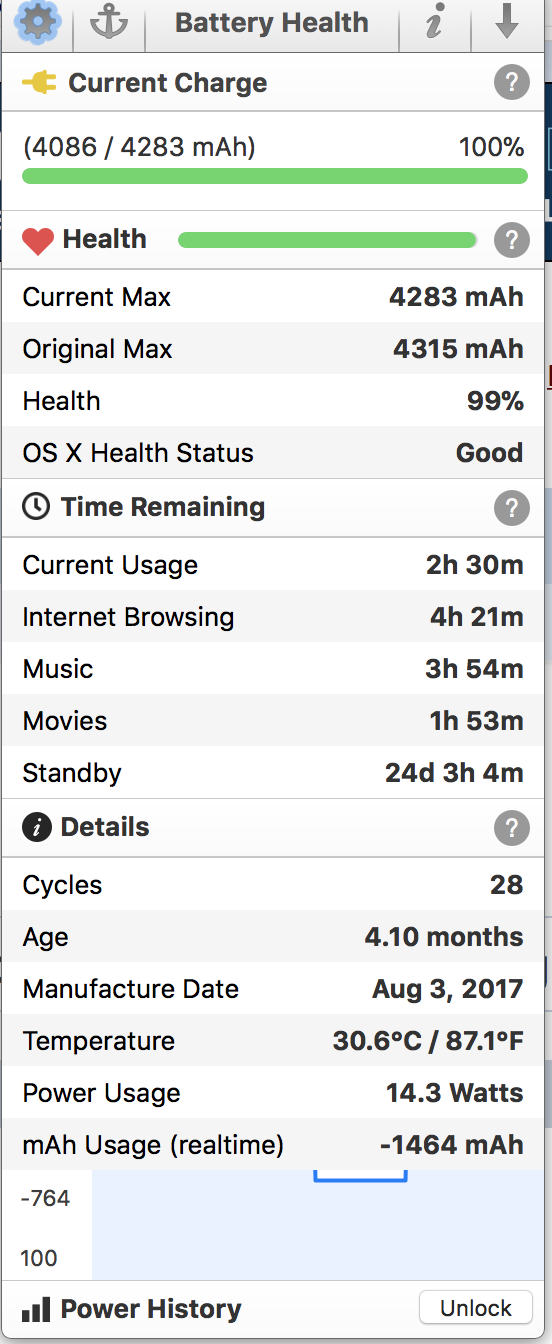Expand the Details section header

click(x=276, y=828)
